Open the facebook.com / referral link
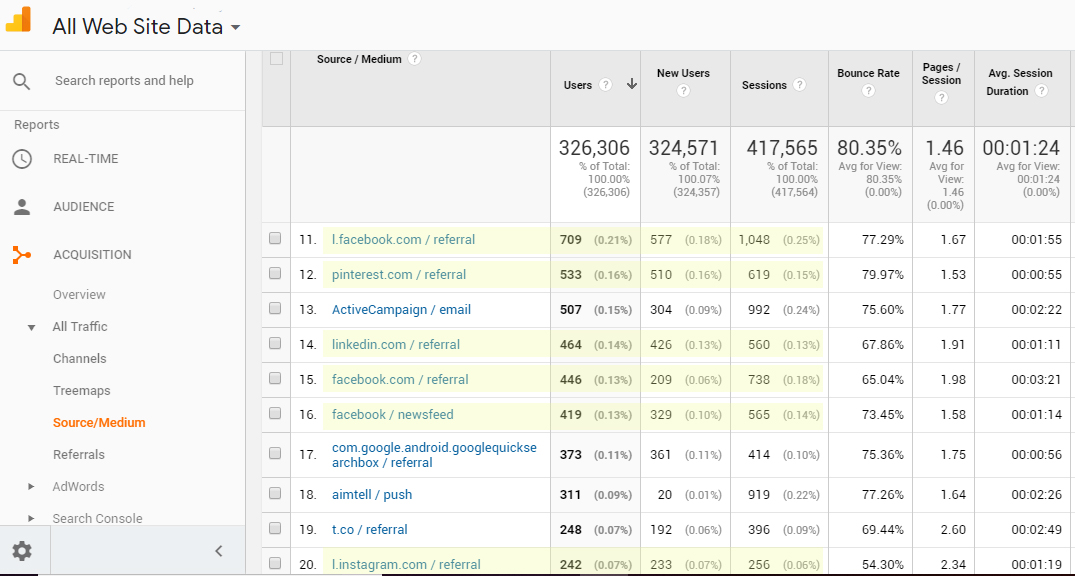Viewport: 1075px width, 576px height. point(400,380)
